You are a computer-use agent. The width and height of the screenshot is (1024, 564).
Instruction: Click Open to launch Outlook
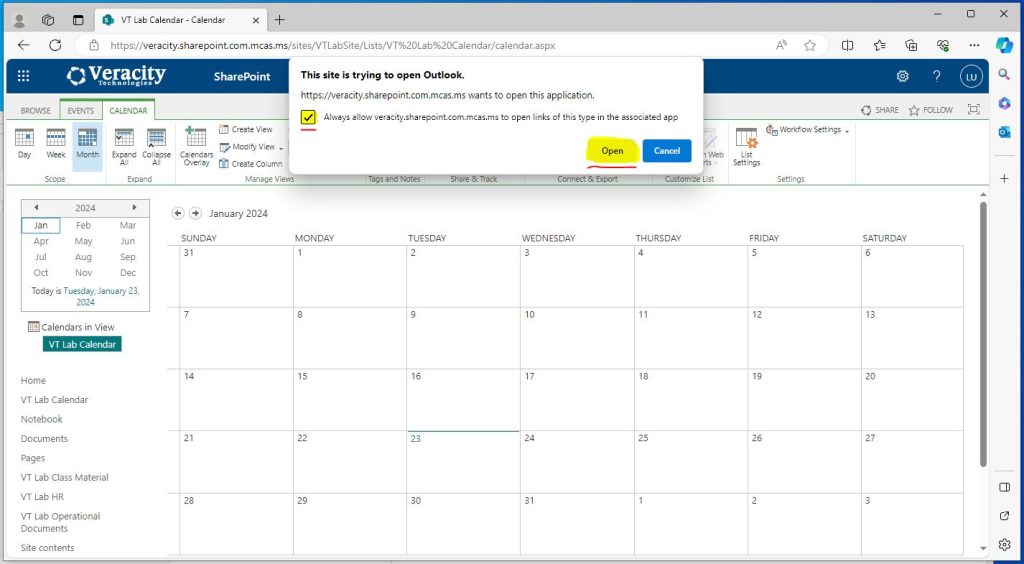612,151
